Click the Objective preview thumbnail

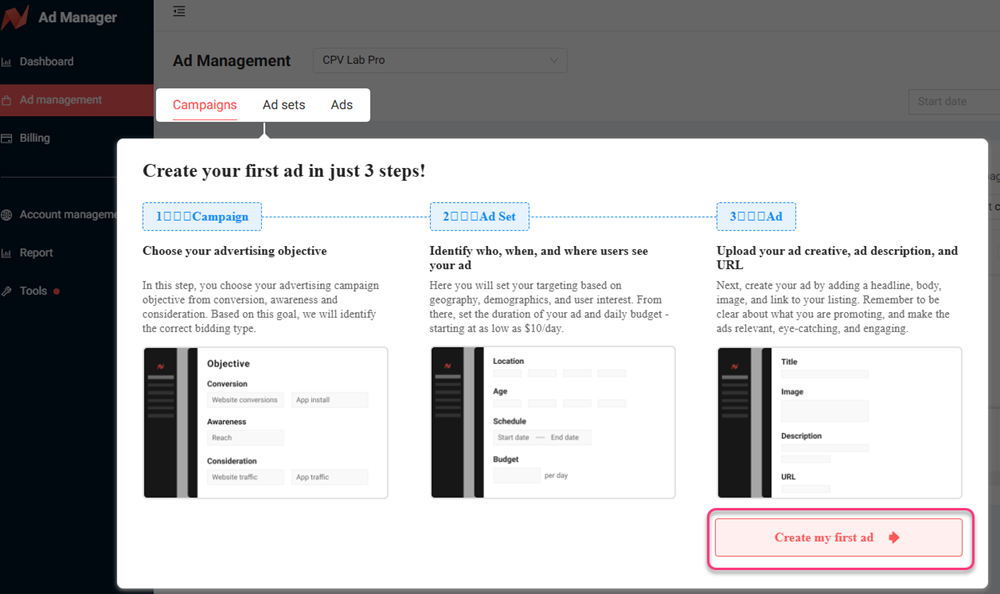pyautogui.click(x=265, y=422)
